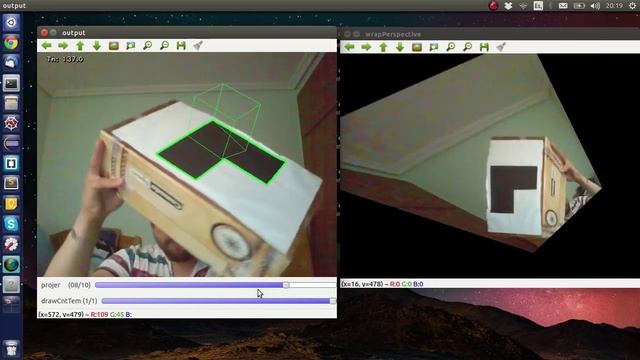This screenshot has width=640, height=360.
Task: Pan right in the wrapPerspective window
Action: 366,47
